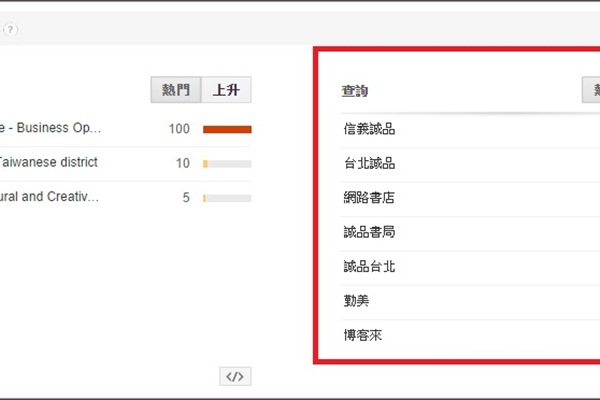
Task: Open the 'Business Op...' topic link
Action: tap(50, 128)
